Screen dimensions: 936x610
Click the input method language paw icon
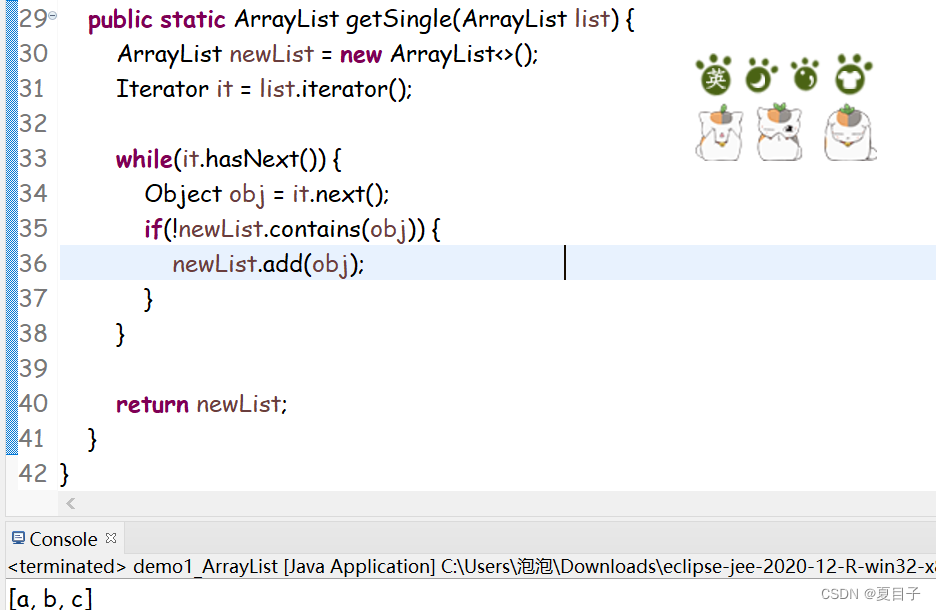click(x=714, y=75)
